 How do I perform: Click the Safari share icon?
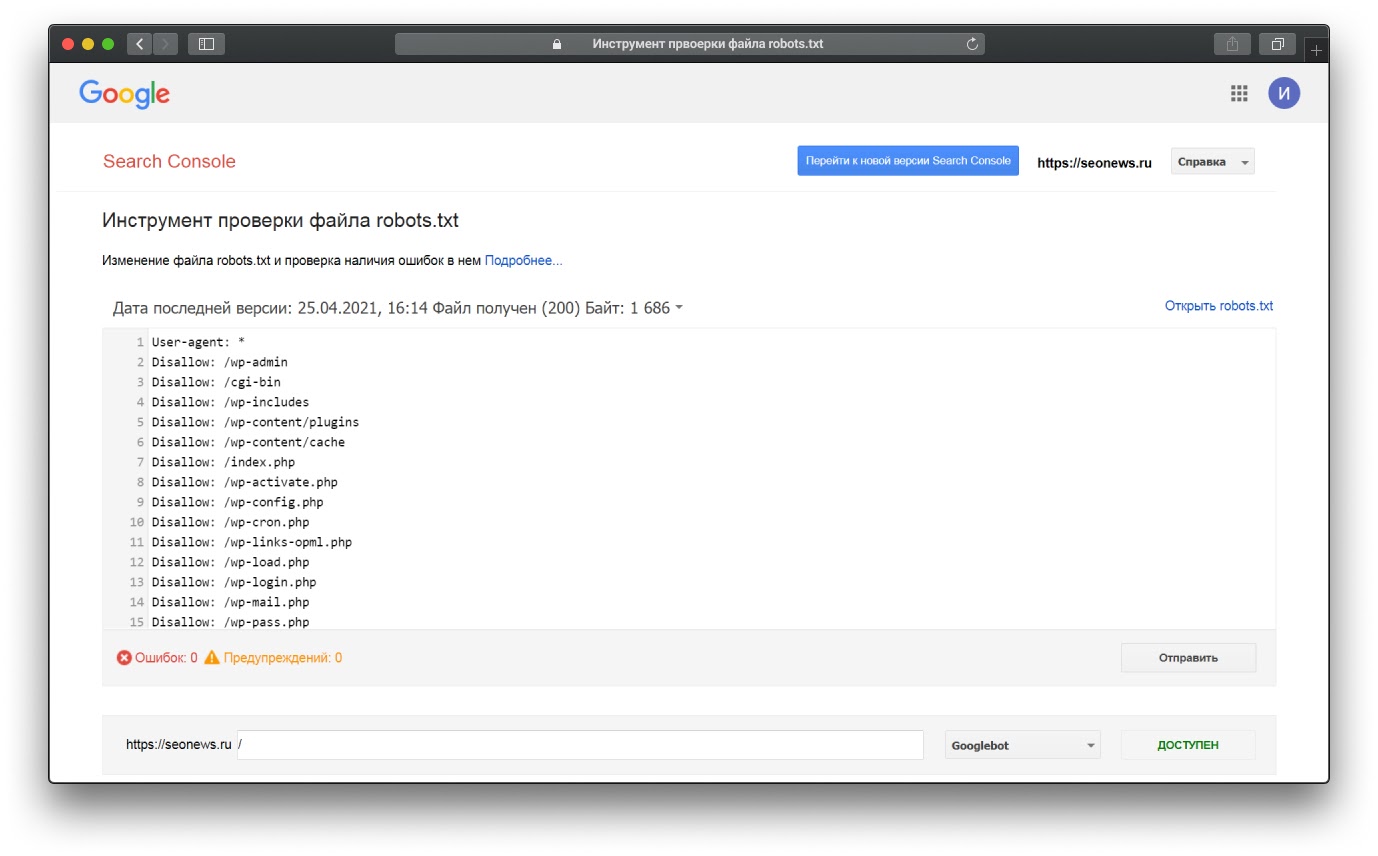[x=1232, y=44]
